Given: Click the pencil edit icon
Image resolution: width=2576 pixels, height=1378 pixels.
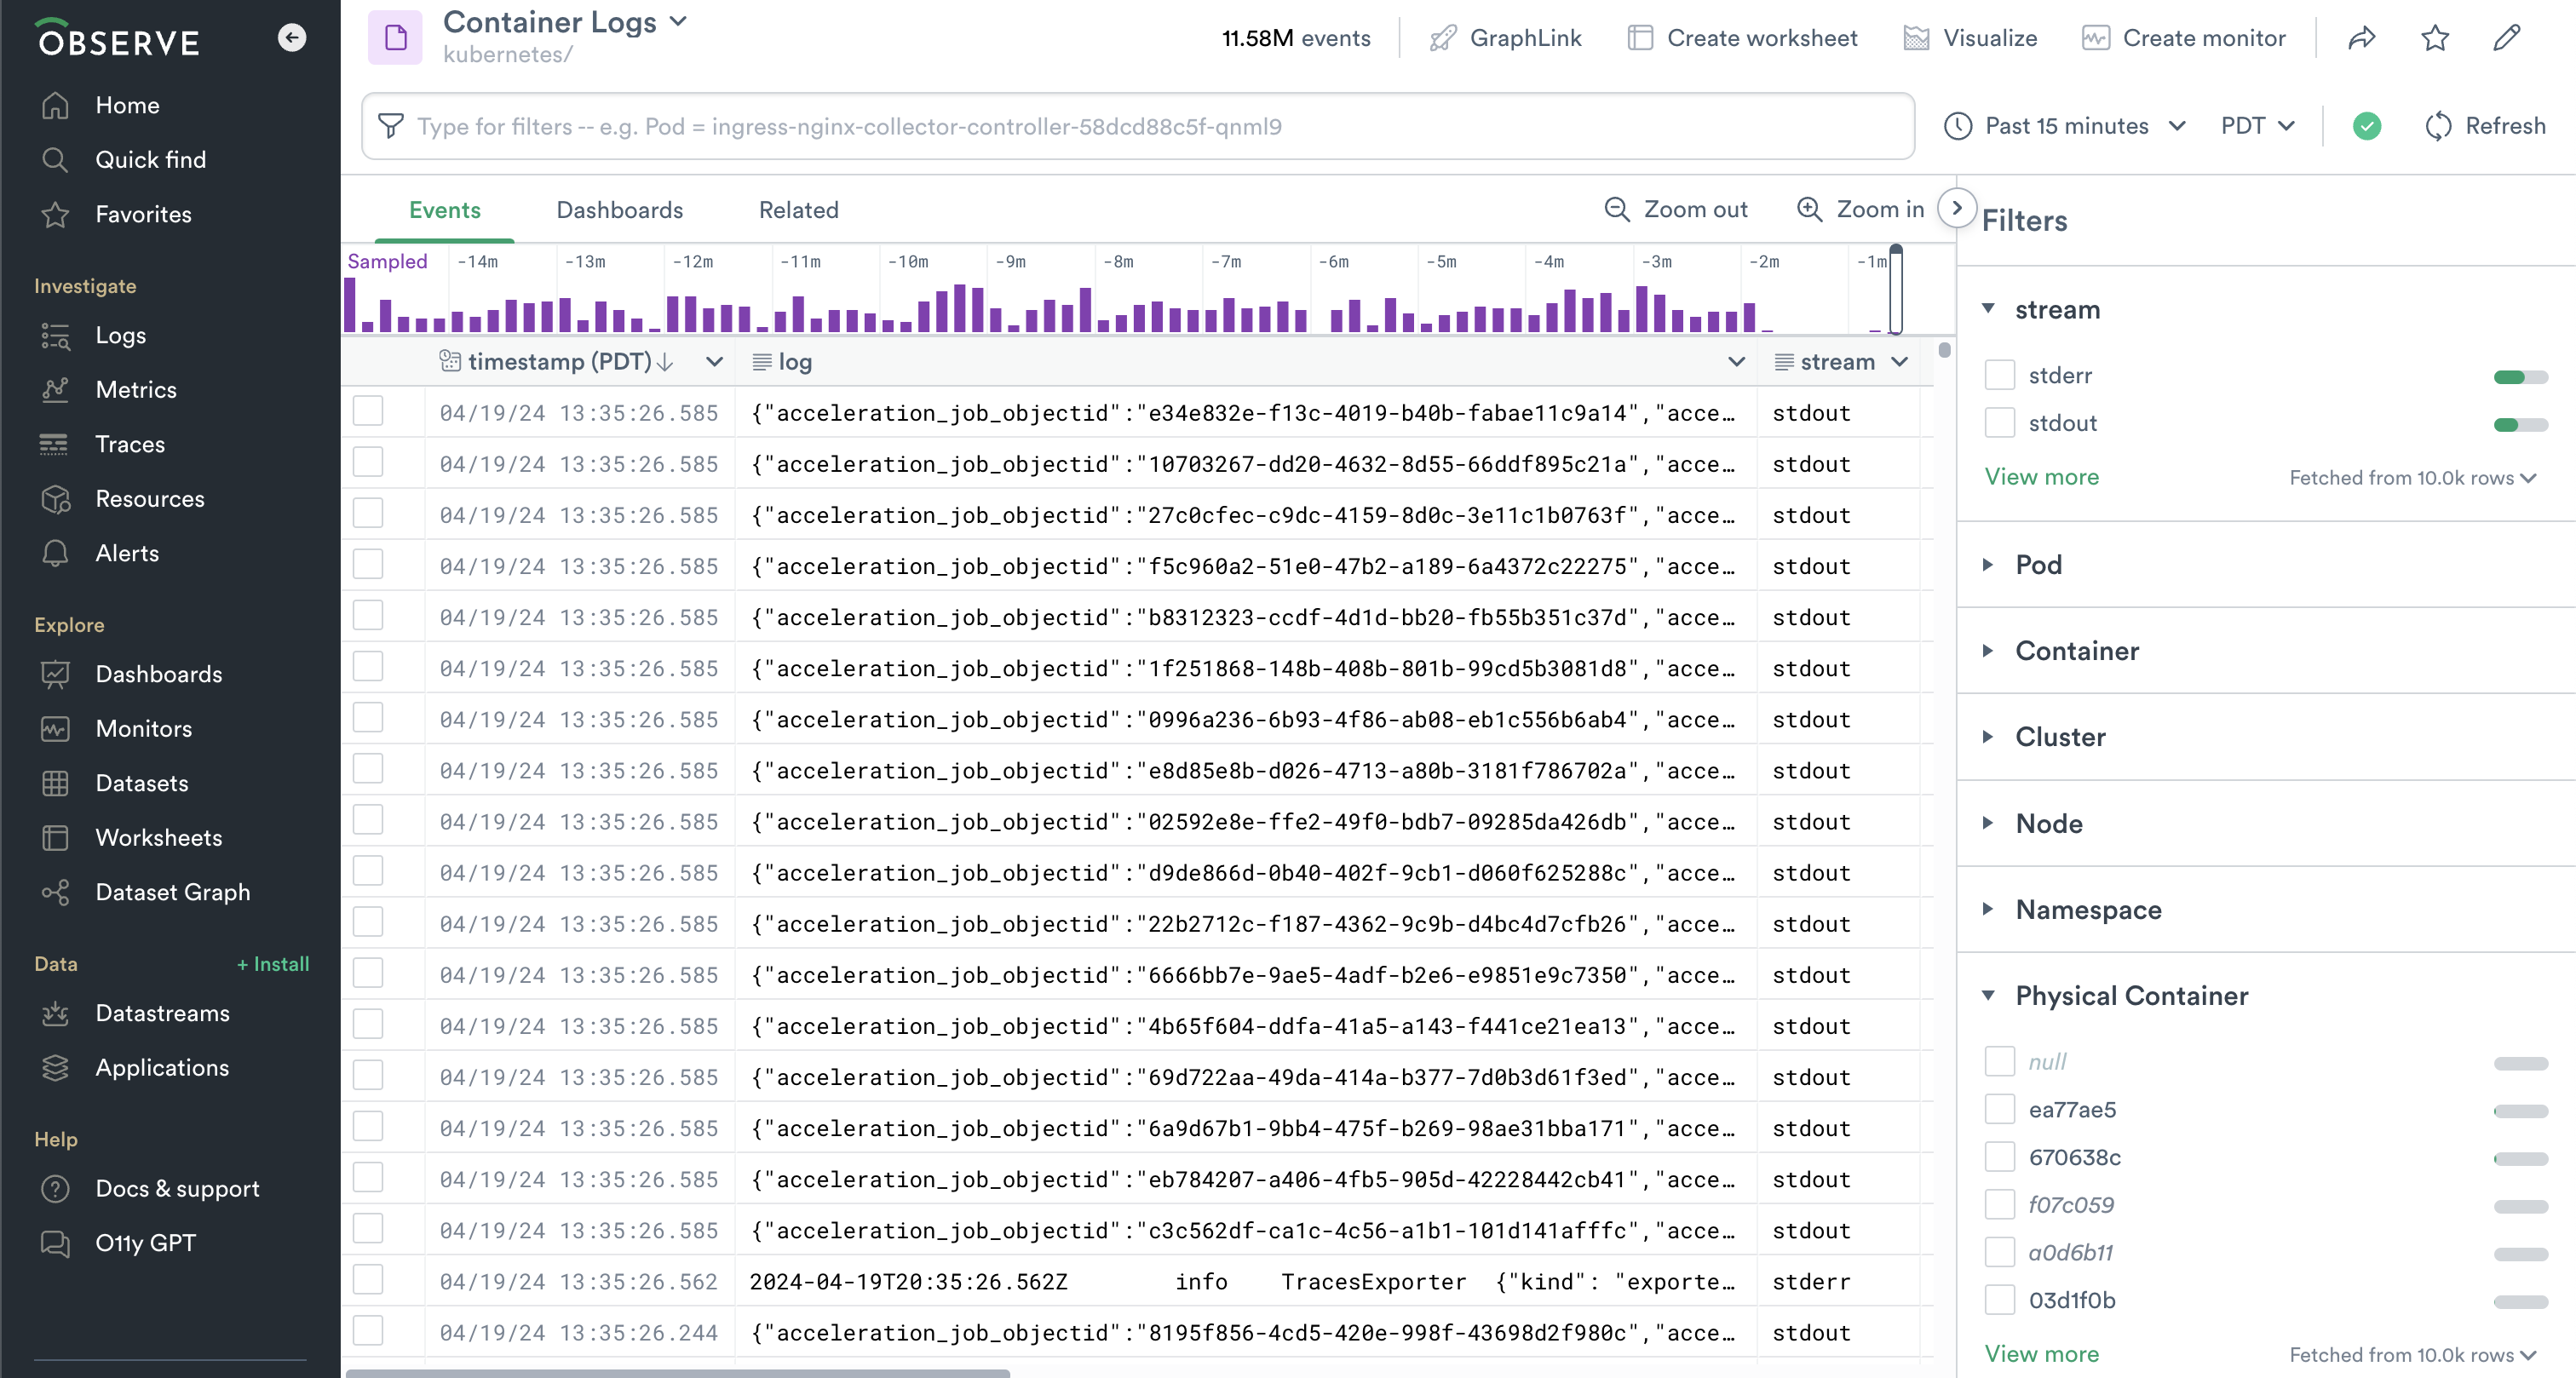Looking at the screenshot, I should click(2506, 38).
